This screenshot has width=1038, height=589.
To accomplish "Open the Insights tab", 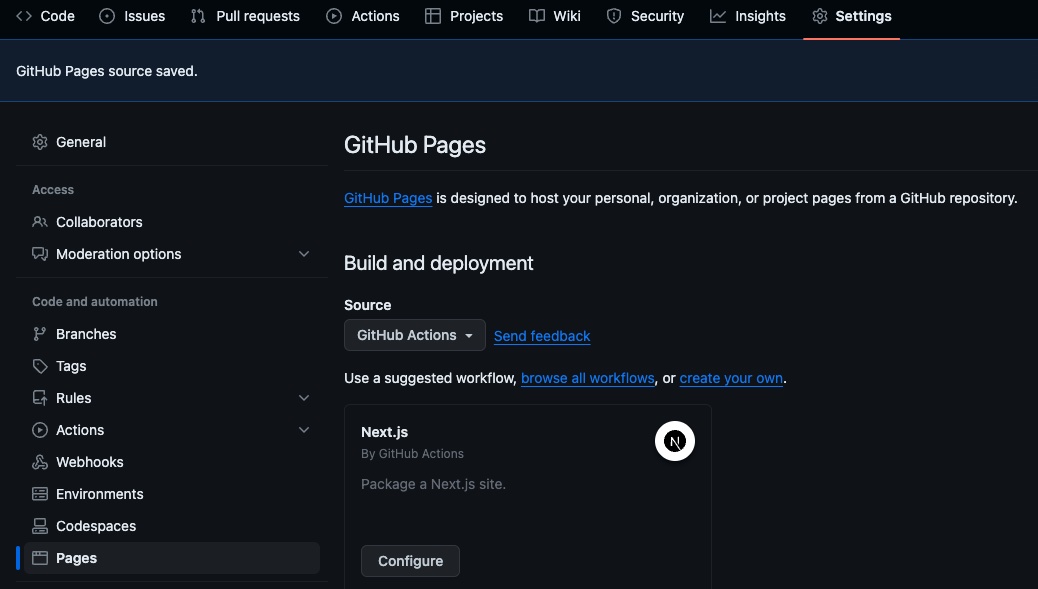I will click(x=748, y=16).
